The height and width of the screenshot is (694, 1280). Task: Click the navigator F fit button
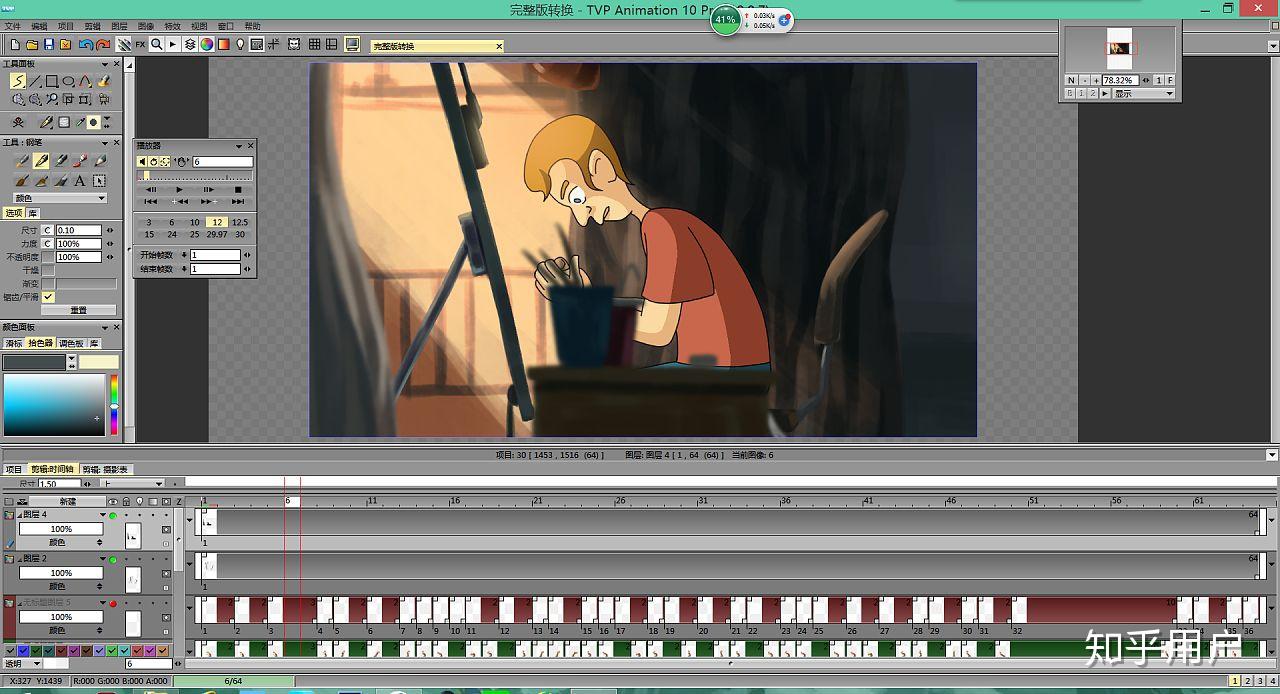pos(1170,80)
